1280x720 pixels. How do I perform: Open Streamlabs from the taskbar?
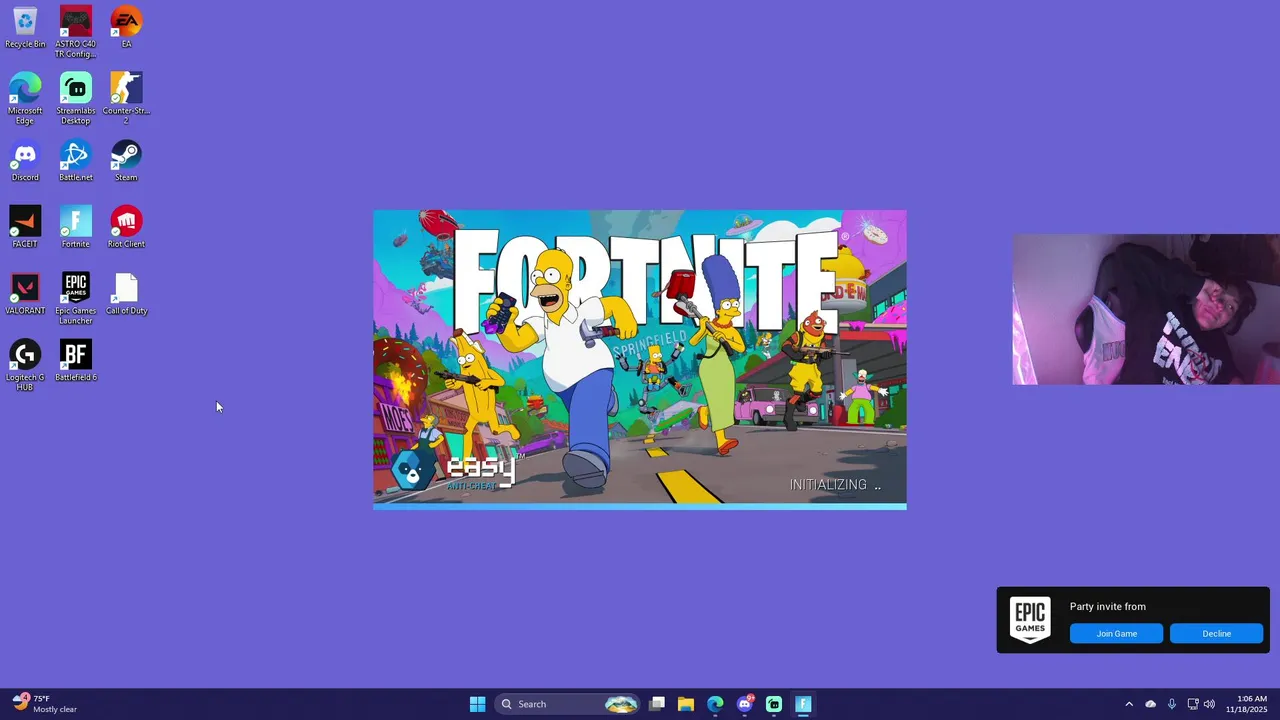pos(774,704)
